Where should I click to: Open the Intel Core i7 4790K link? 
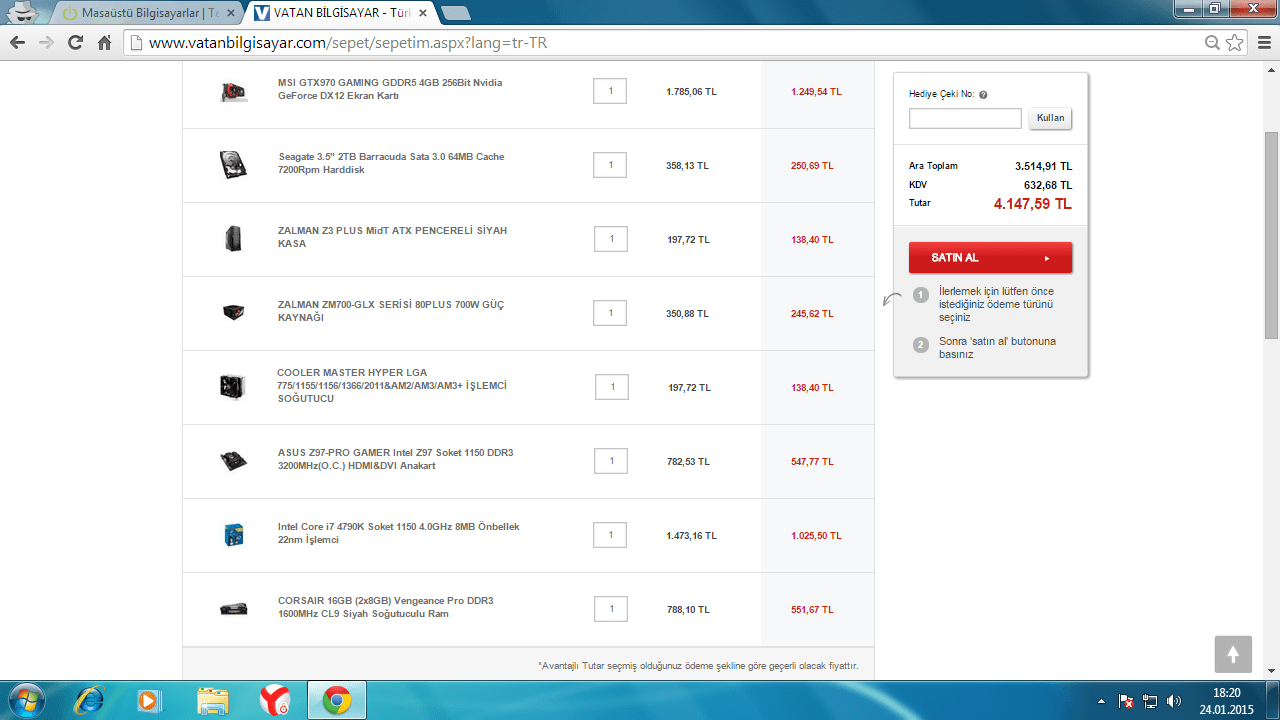pos(399,533)
